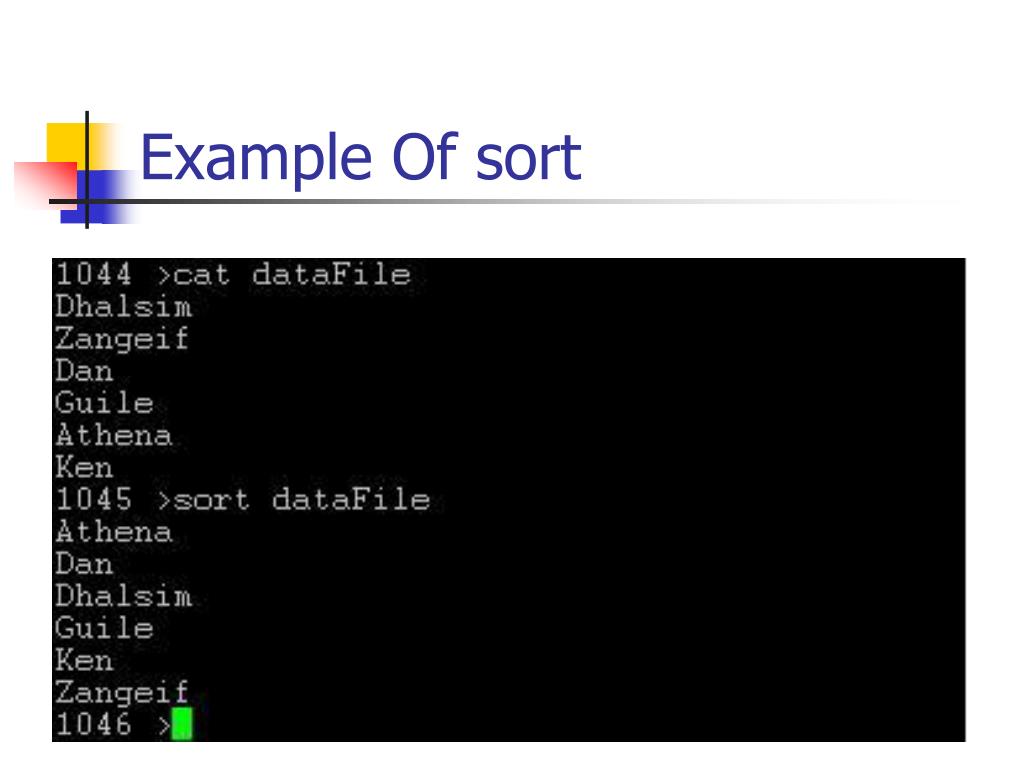The height and width of the screenshot is (768, 1024).
Task: Click the 1045 prompt number
Action: 93,500
